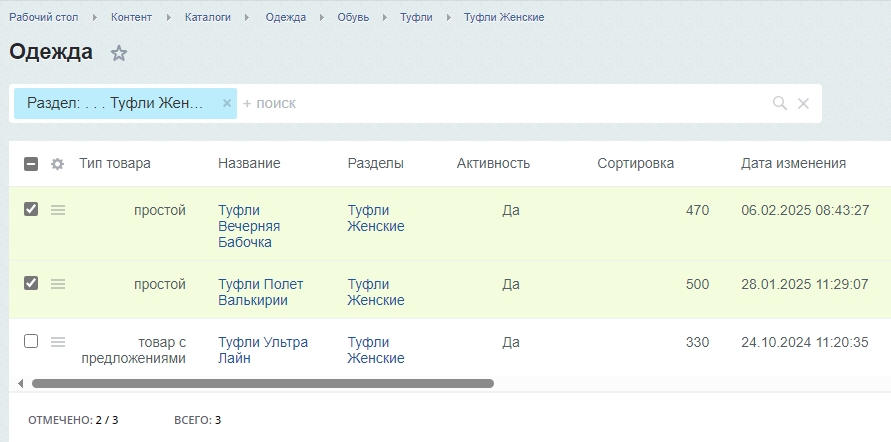
Task: Click left arrow of horizontal scrollbar
Action: (x=20, y=383)
